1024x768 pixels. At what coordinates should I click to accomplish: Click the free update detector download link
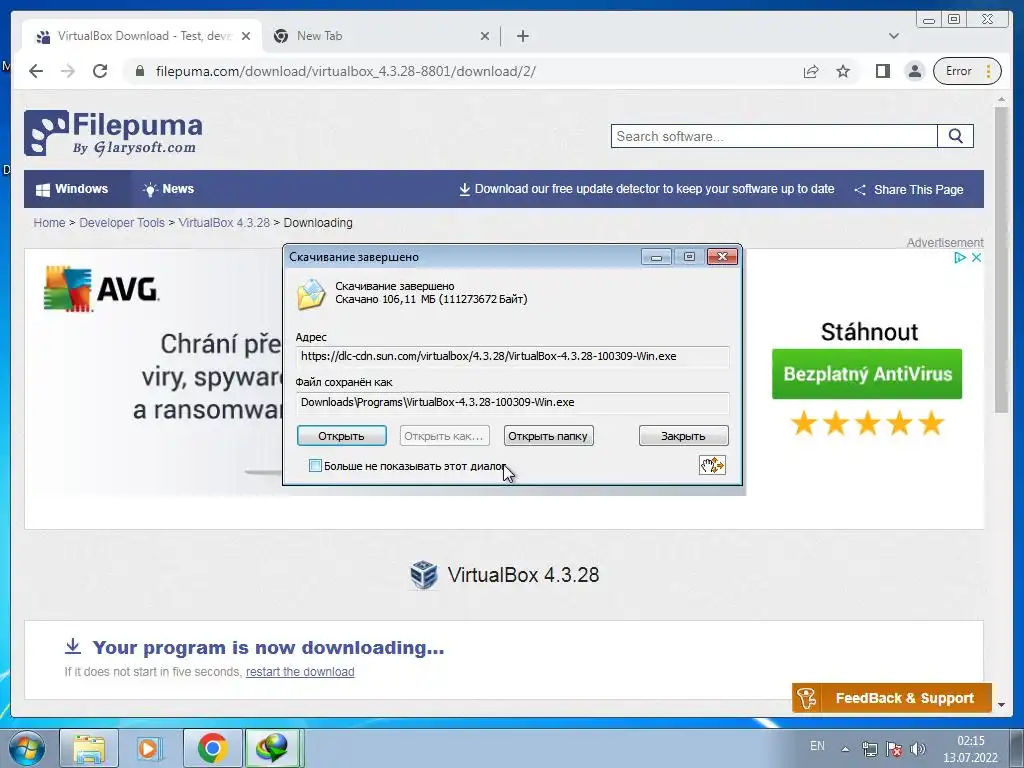(x=647, y=189)
